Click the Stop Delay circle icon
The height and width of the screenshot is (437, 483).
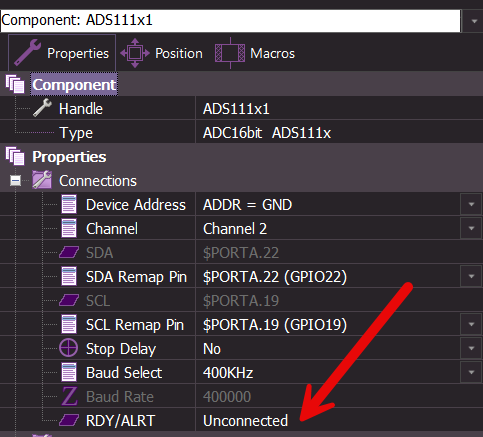point(69,348)
